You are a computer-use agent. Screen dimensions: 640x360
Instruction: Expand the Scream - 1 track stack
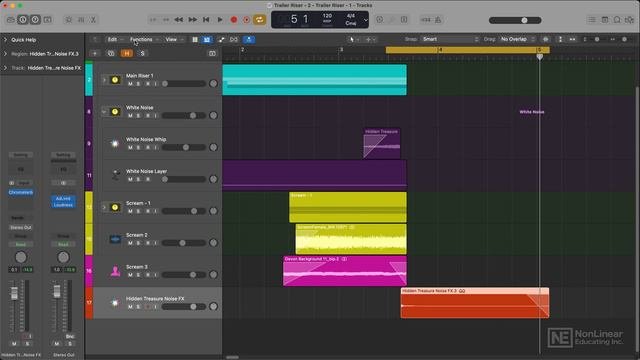[x=104, y=207]
